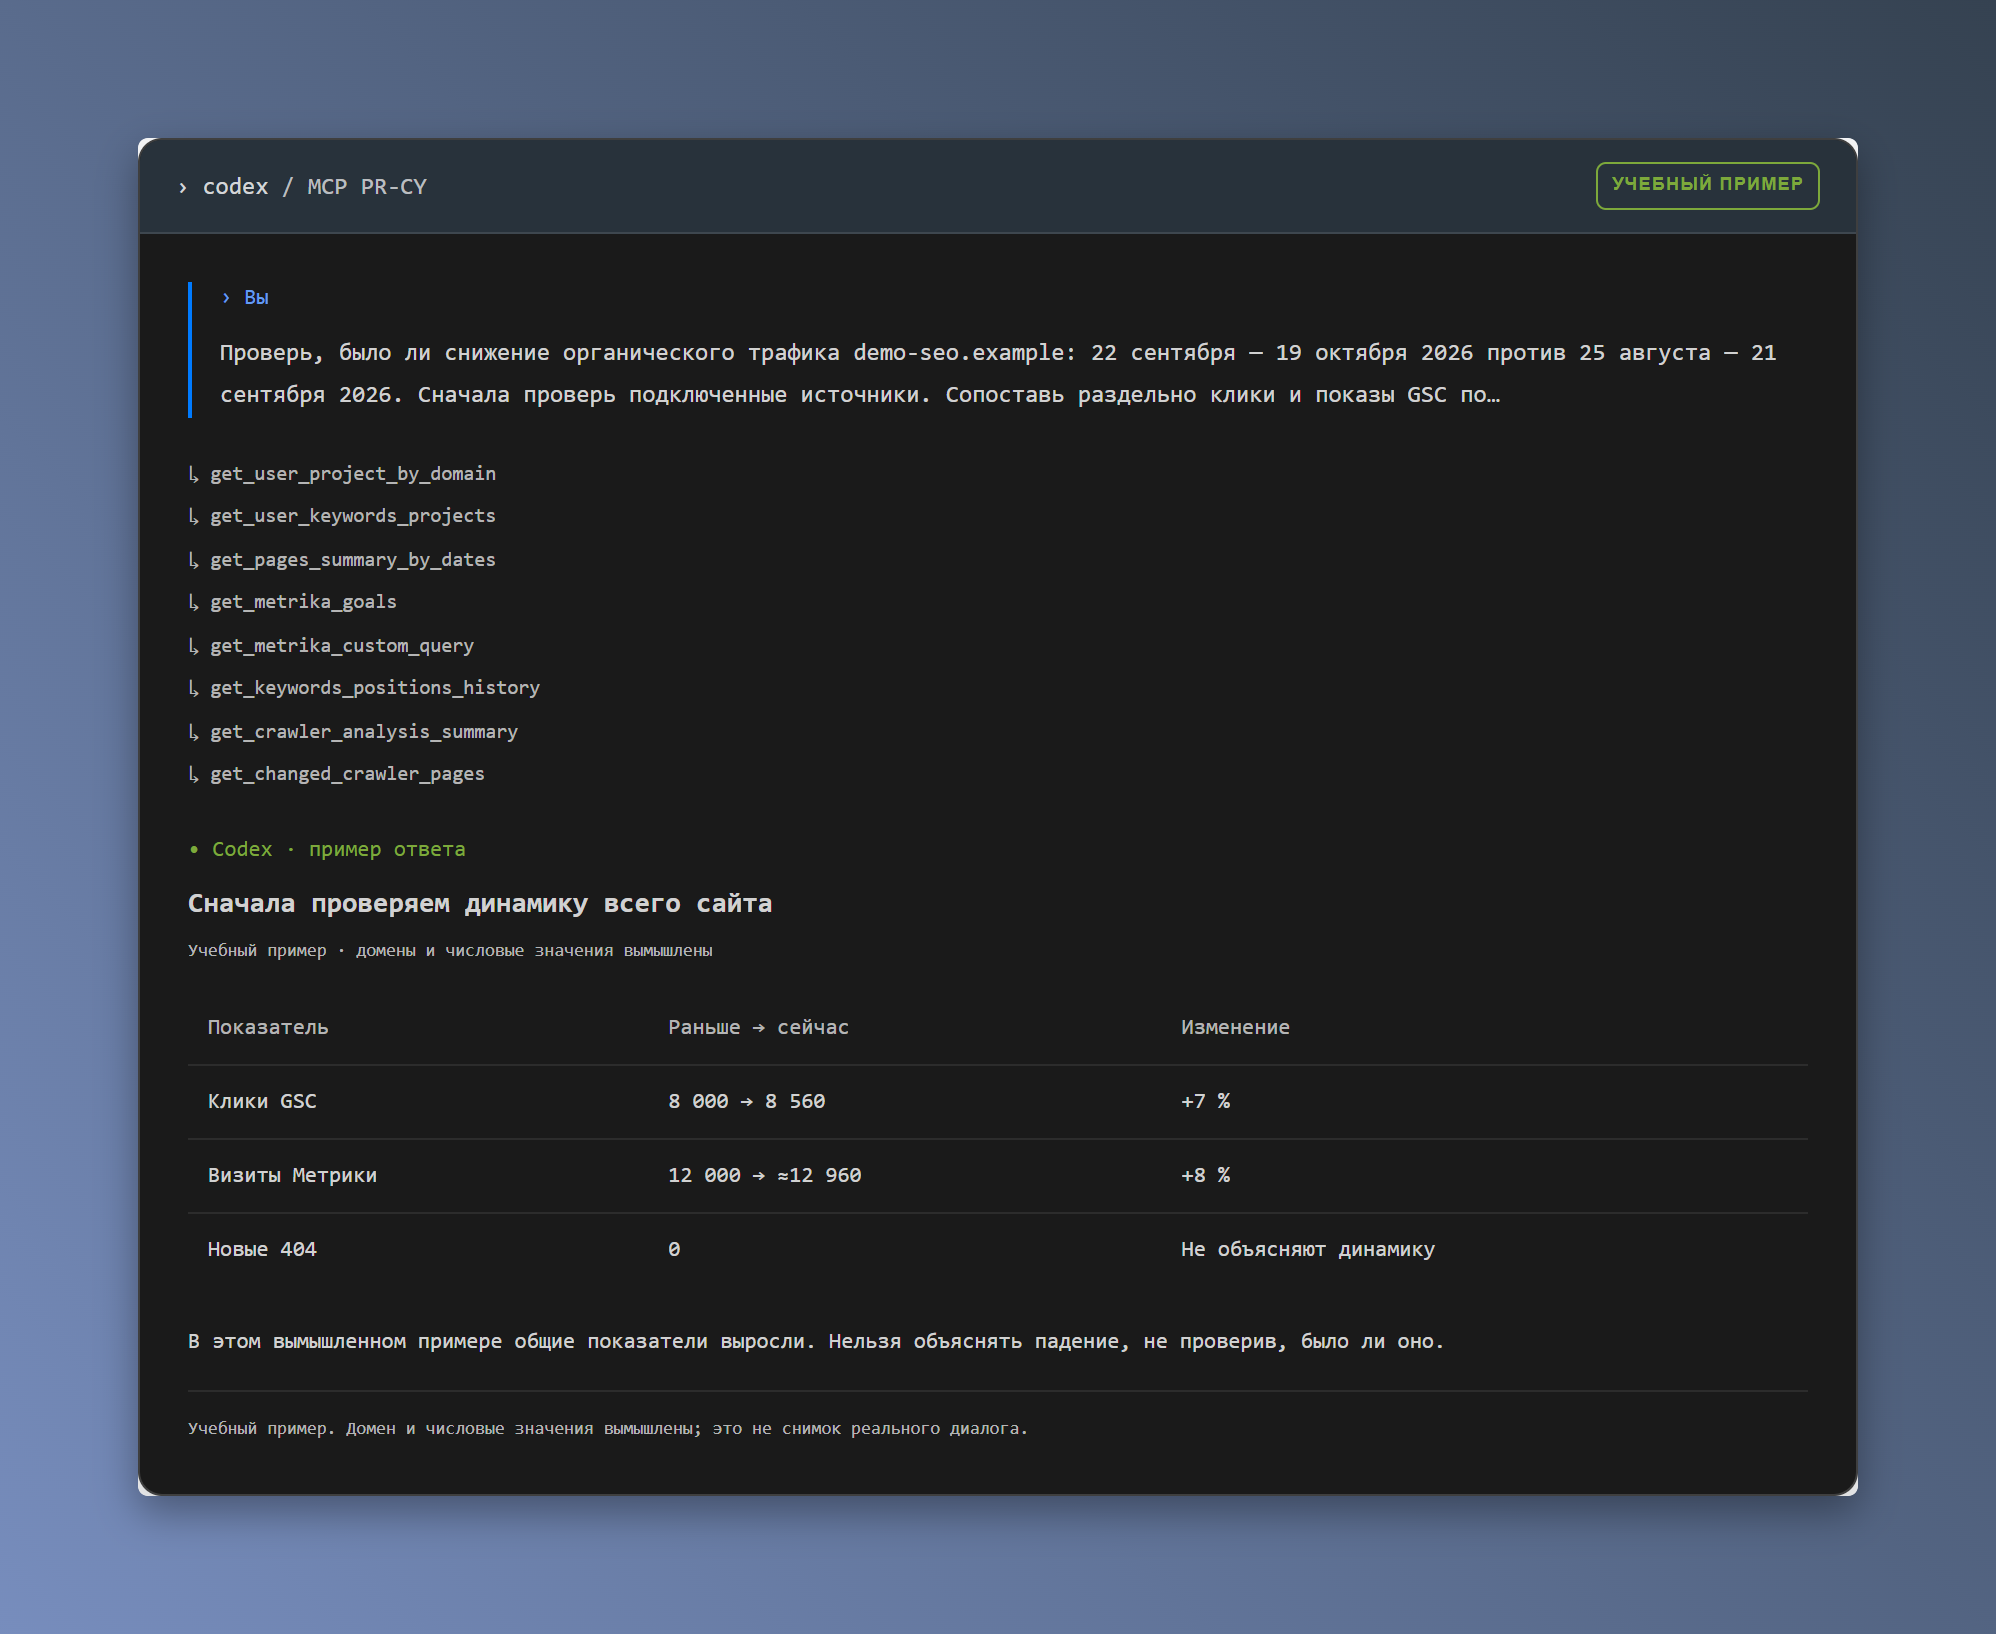Click heading Сначала проверяем динамику всего сайта
Viewport: 1996px width, 1634px height.
click(x=480, y=903)
